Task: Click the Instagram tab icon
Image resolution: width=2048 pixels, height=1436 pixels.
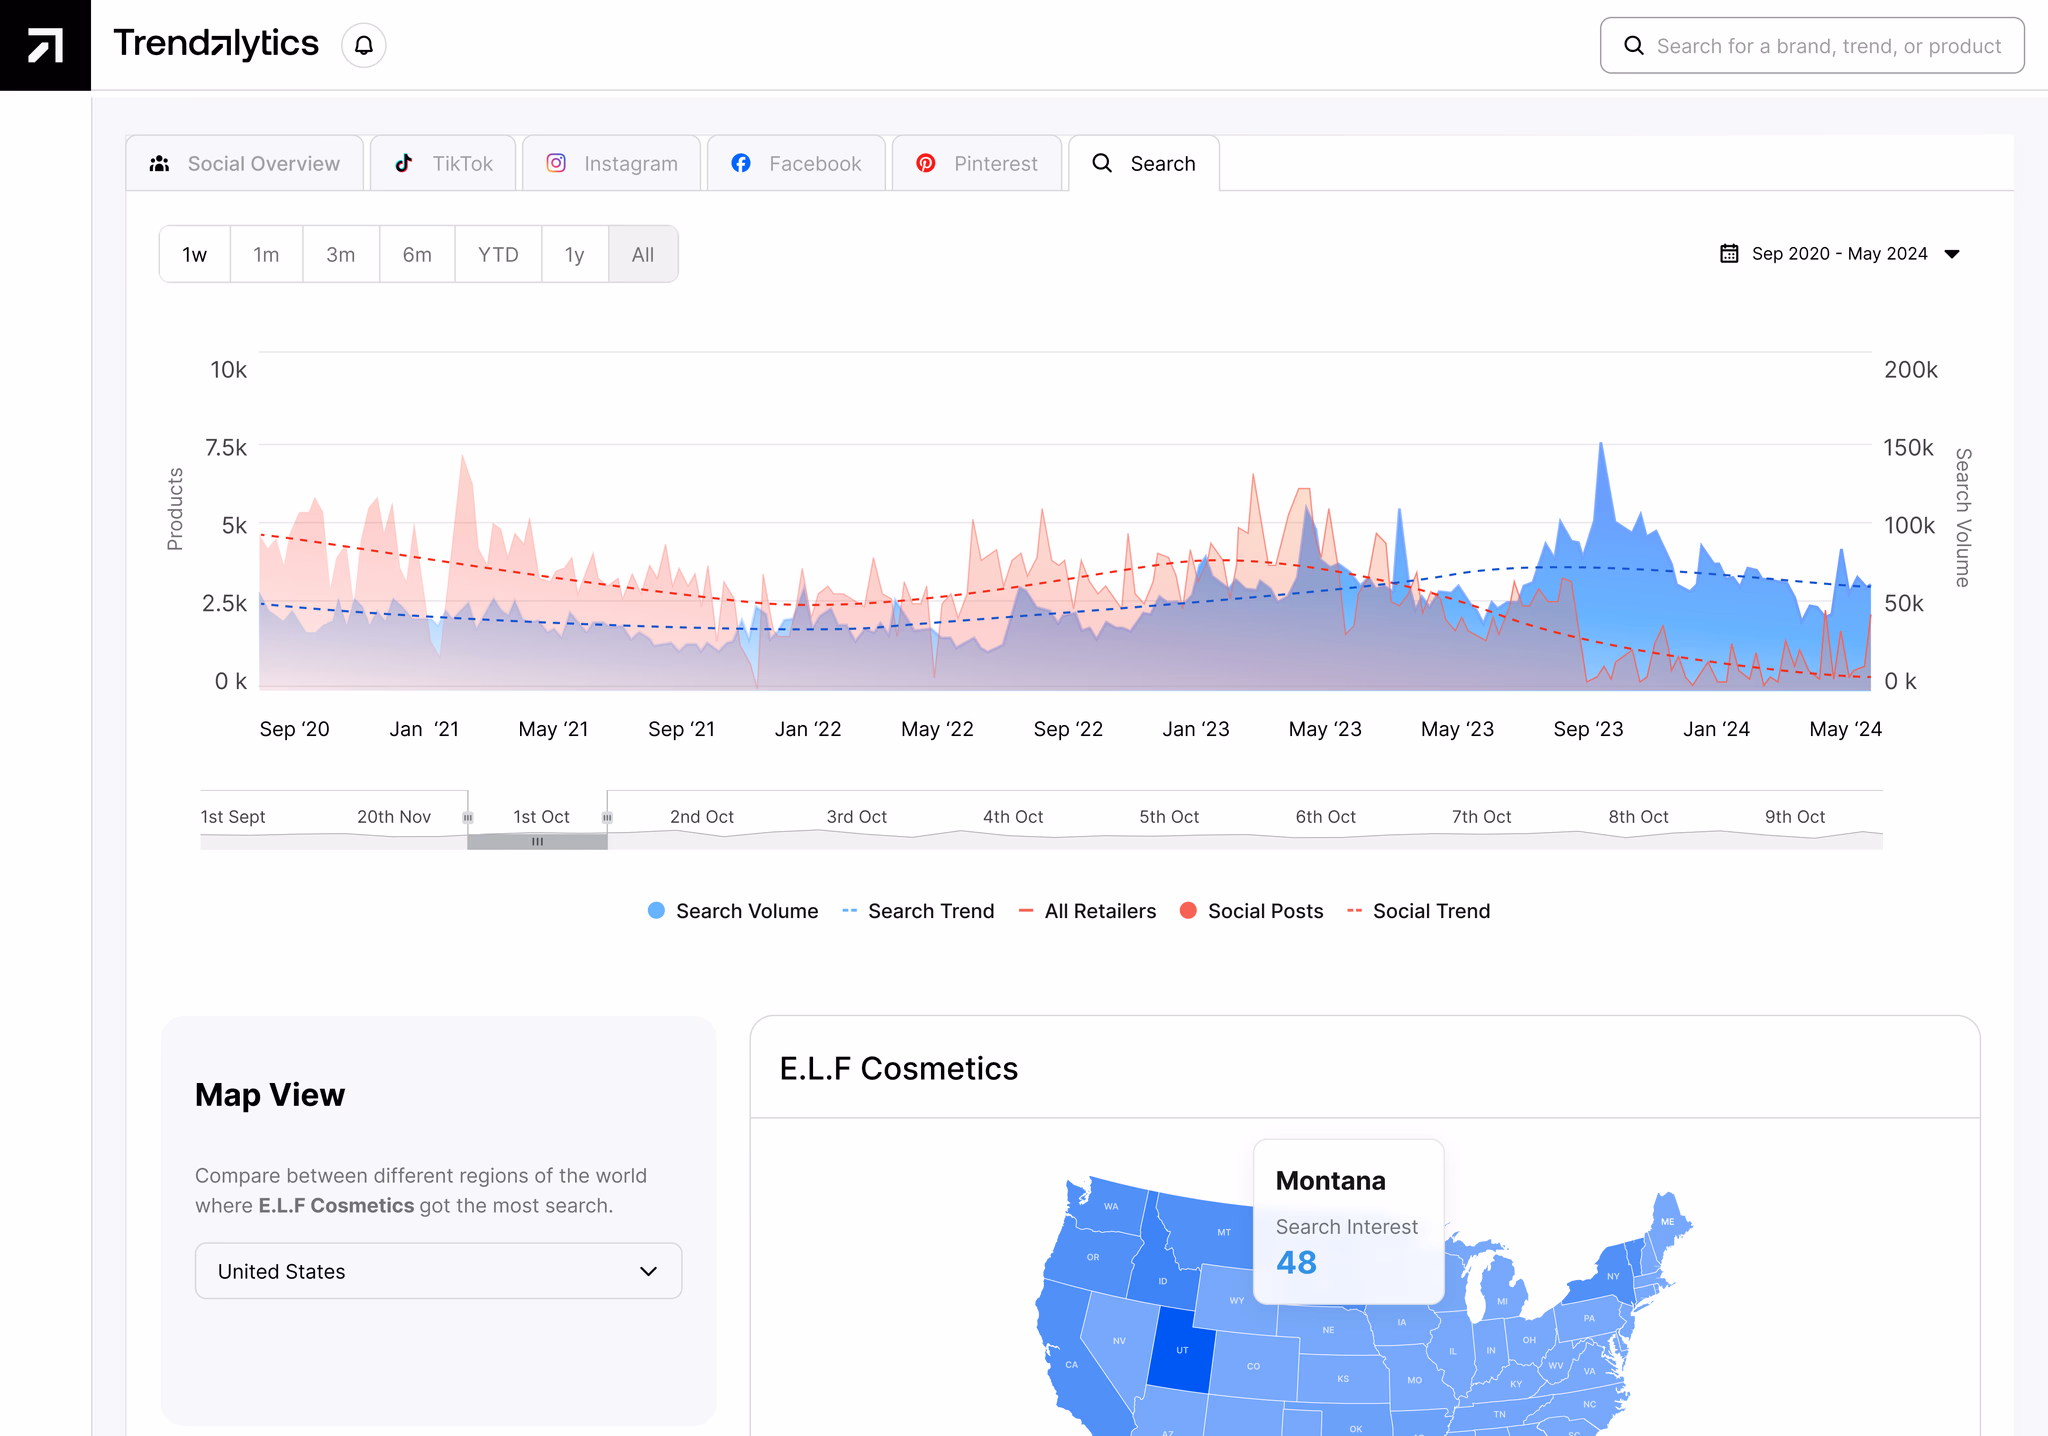Action: pyautogui.click(x=556, y=163)
